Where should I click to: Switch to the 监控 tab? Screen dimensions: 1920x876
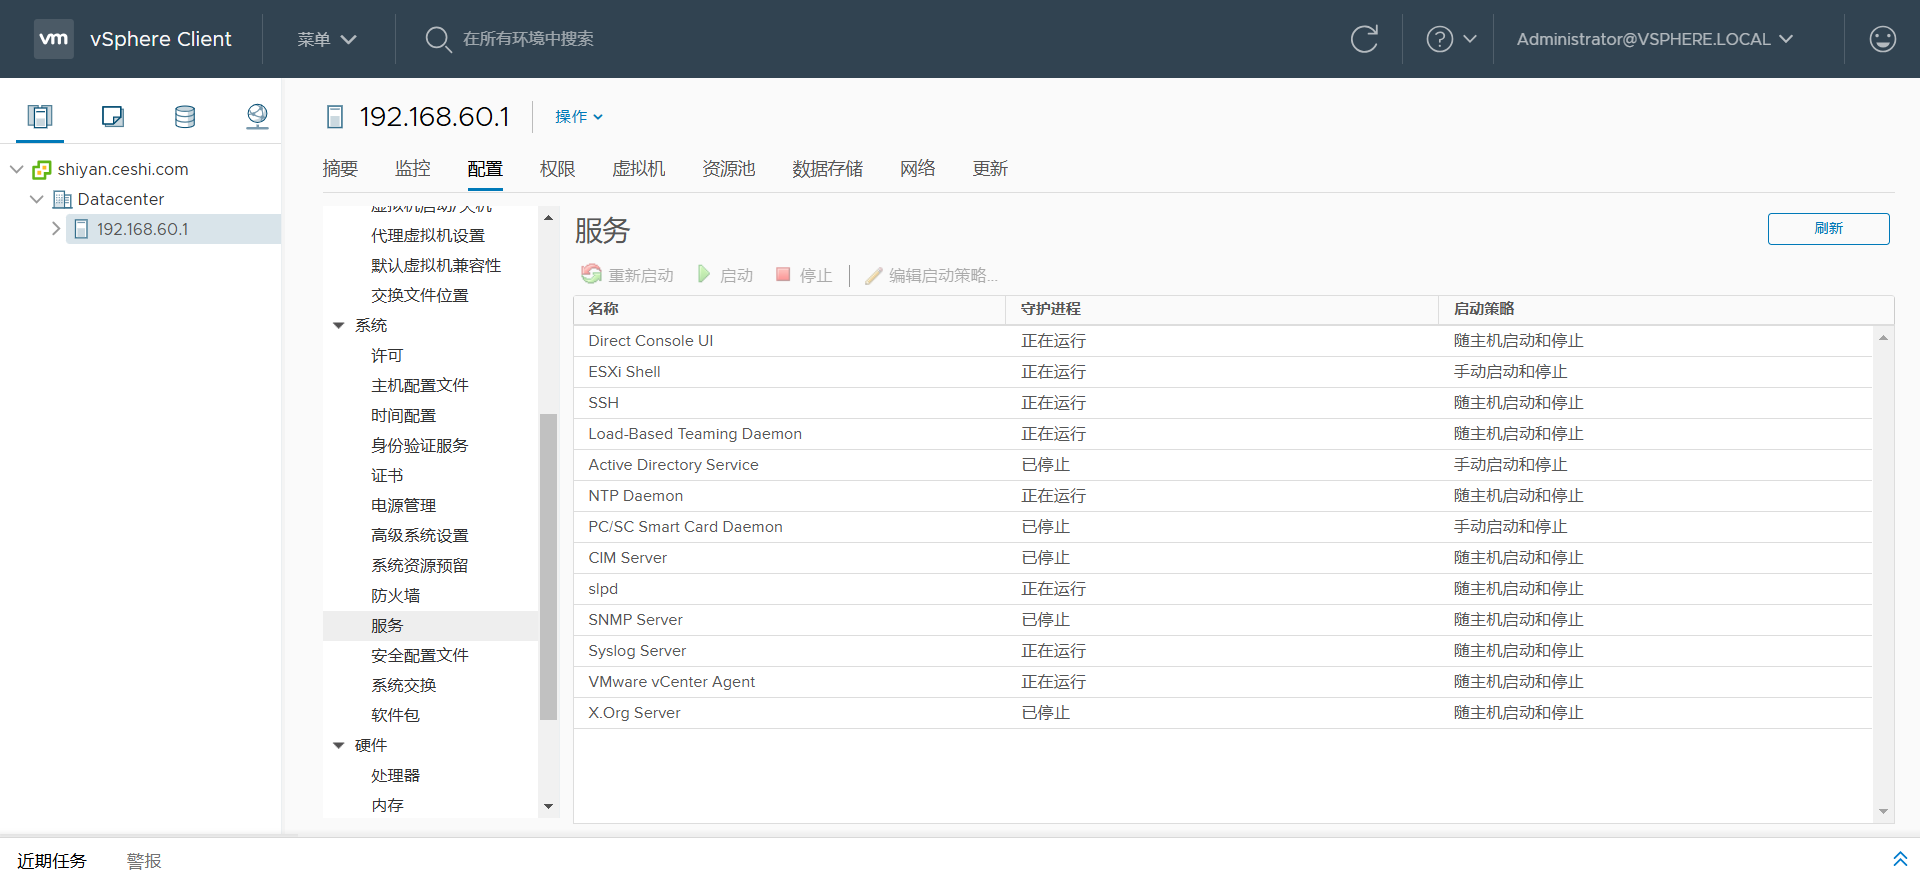(413, 169)
